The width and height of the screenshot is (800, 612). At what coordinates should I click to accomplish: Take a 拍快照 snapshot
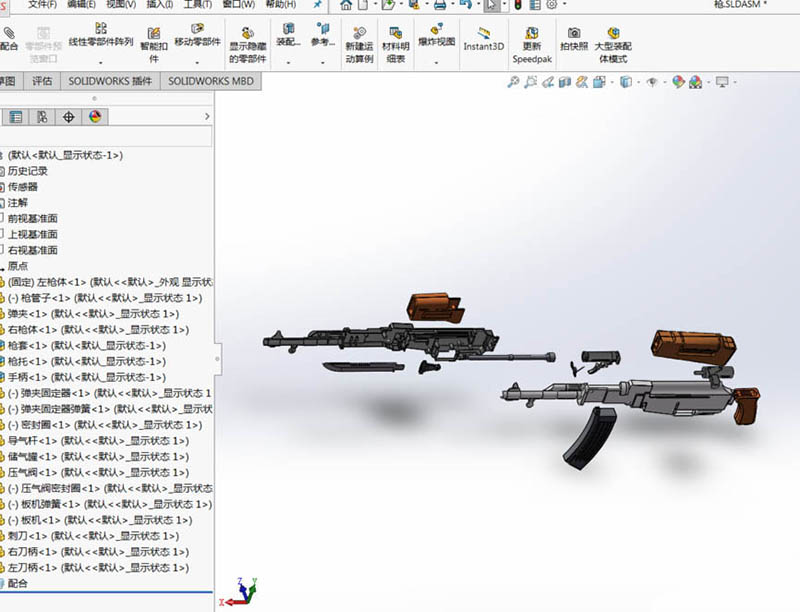tap(574, 39)
